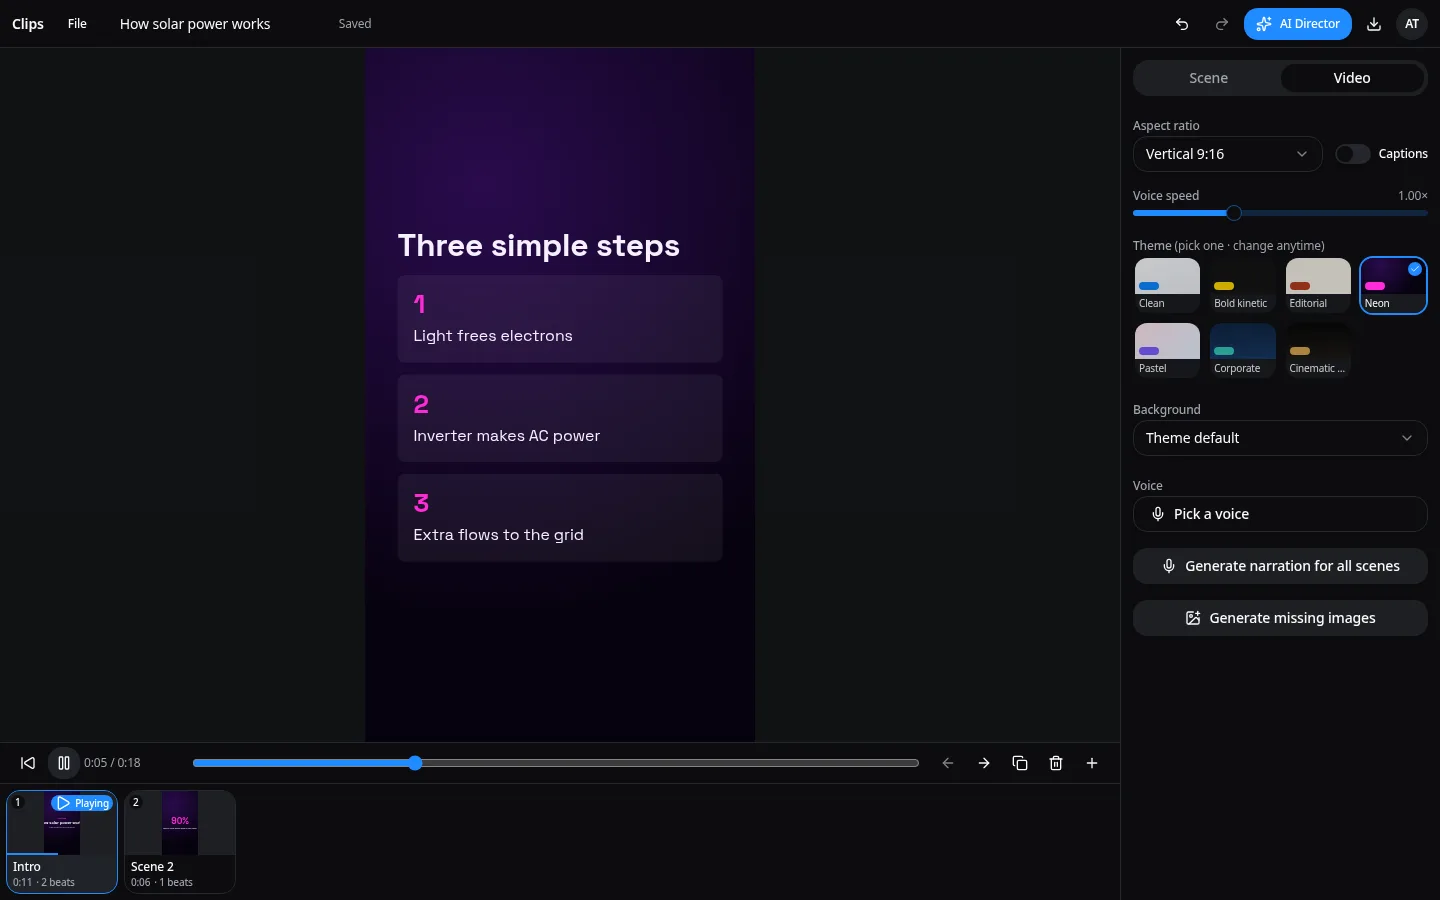Click the download export icon
Viewport: 1440px width, 900px height.
[1374, 24]
